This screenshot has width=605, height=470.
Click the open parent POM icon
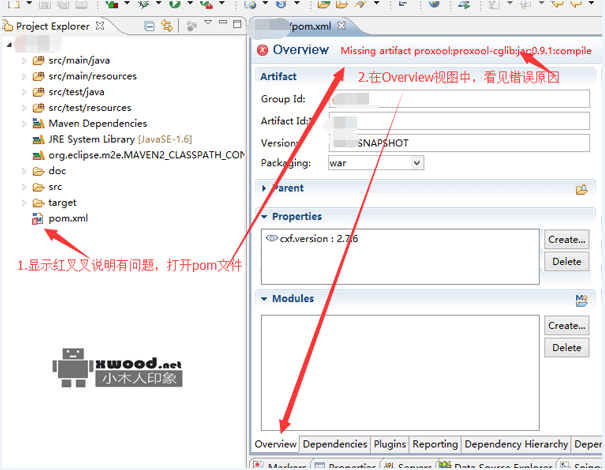(x=581, y=189)
